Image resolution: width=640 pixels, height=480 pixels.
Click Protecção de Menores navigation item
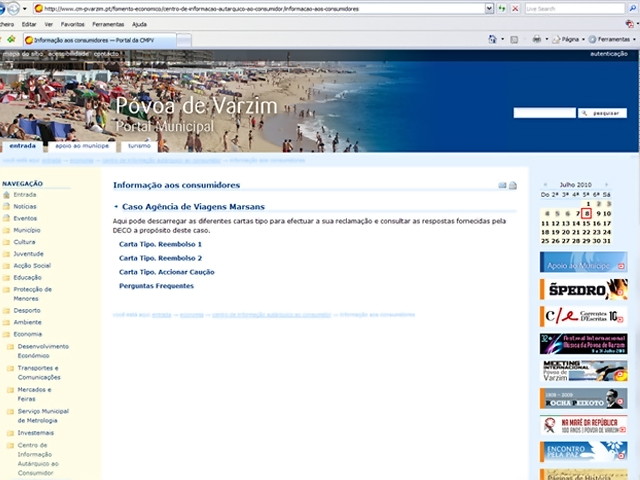point(33,294)
